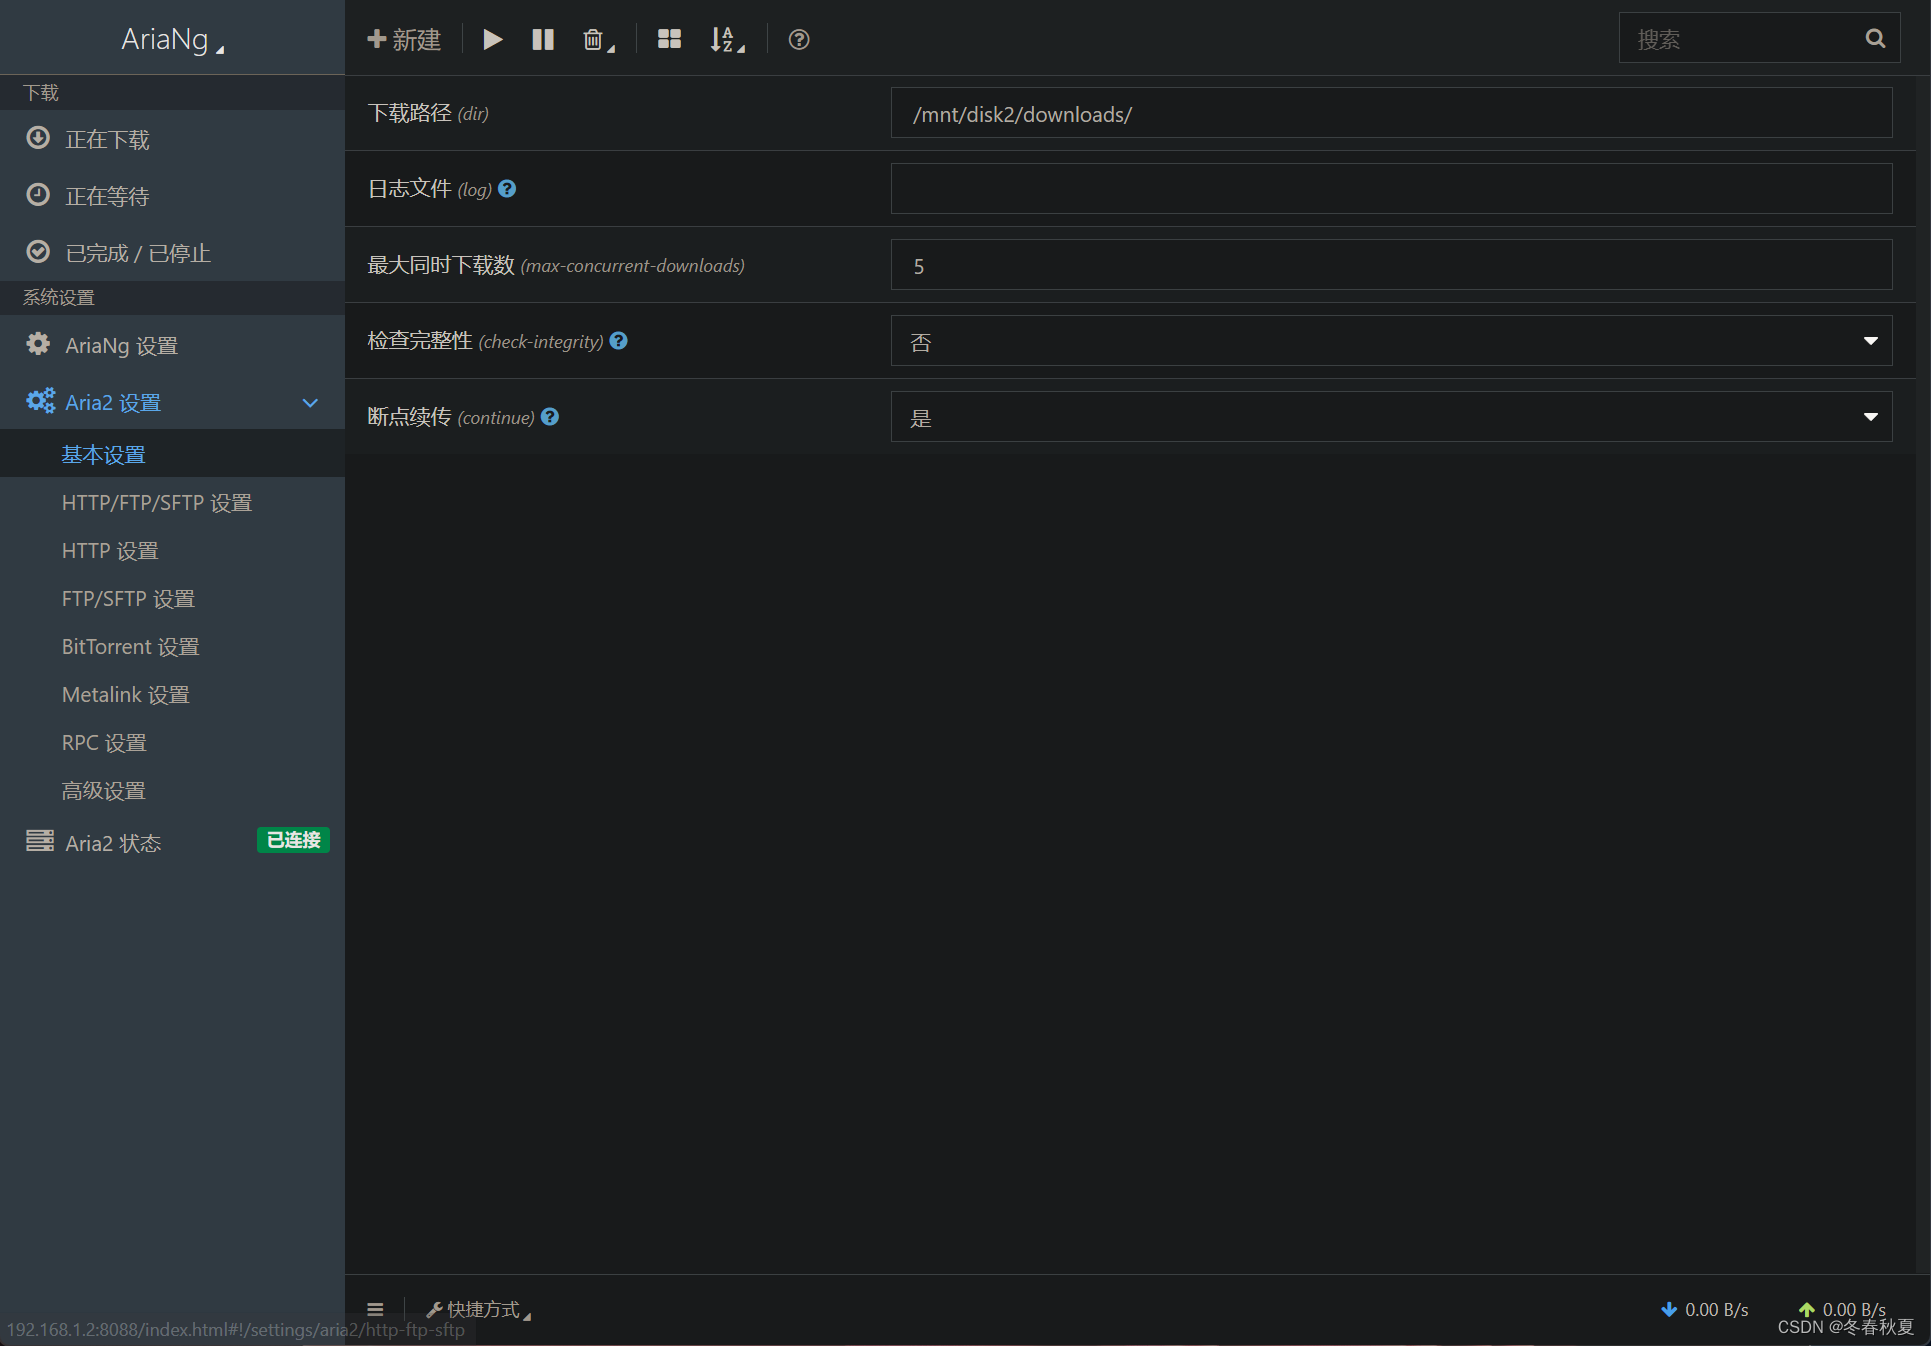
Task: Edit the download path (dir) field
Action: [x=1391, y=113]
